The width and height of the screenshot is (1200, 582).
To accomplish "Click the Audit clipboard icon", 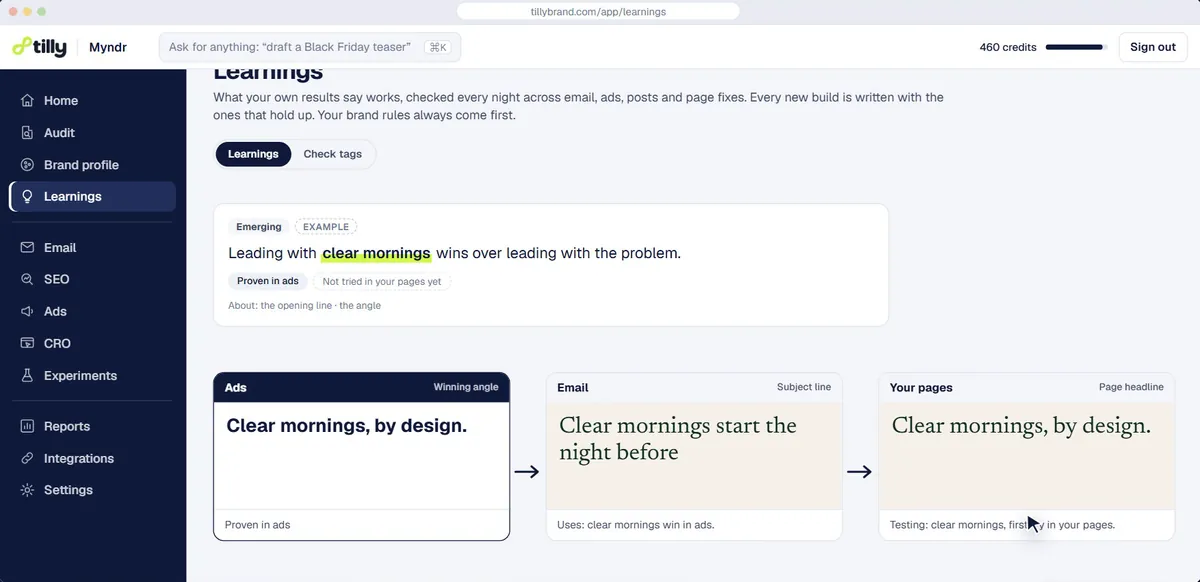I will pos(27,133).
